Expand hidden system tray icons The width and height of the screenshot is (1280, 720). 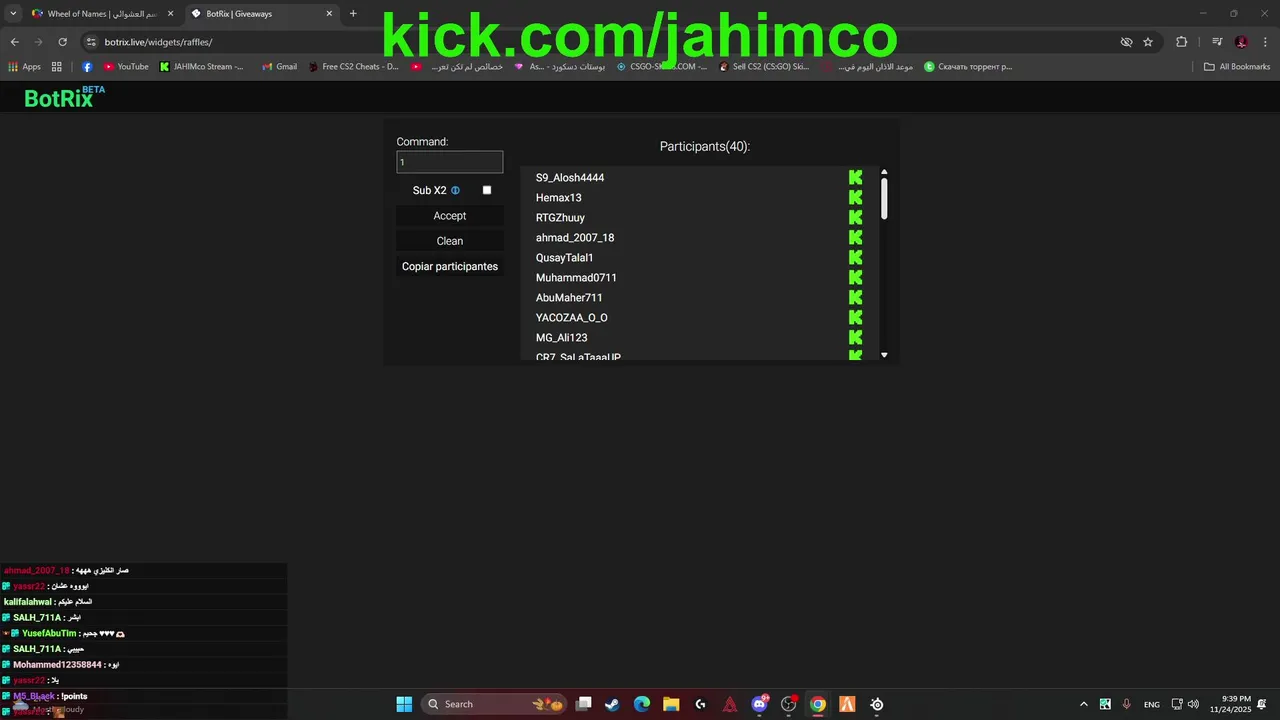click(x=1084, y=704)
